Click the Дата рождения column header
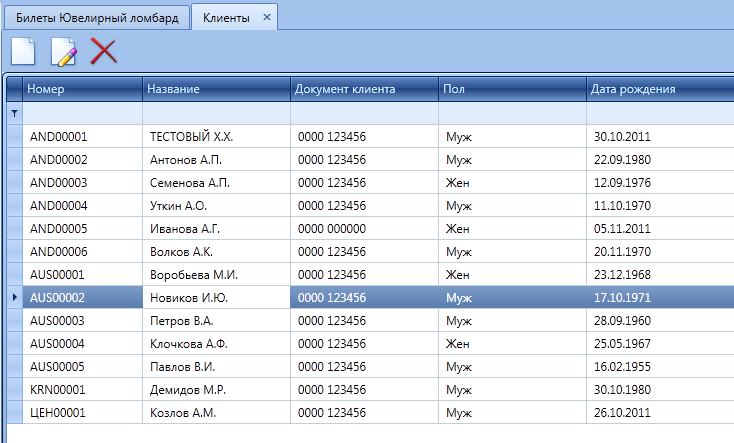734x443 pixels. pyautogui.click(x=658, y=89)
